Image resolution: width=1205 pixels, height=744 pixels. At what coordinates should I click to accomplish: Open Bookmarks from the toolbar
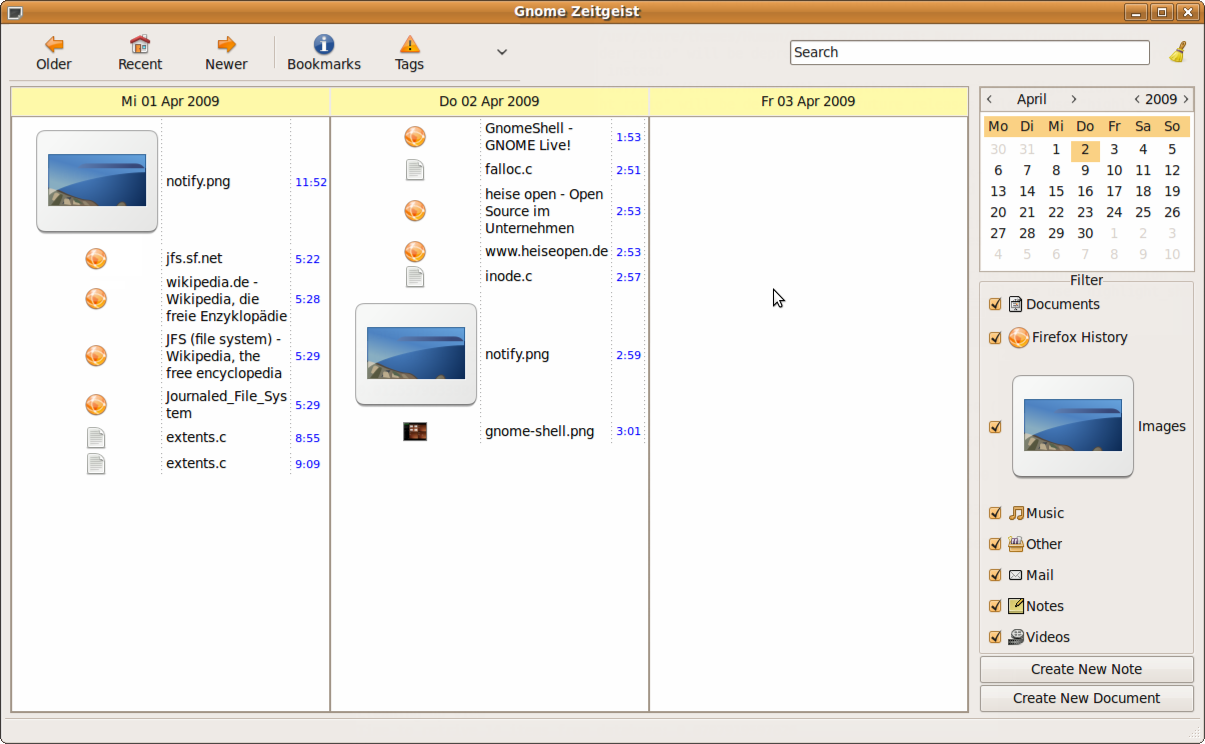click(324, 45)
